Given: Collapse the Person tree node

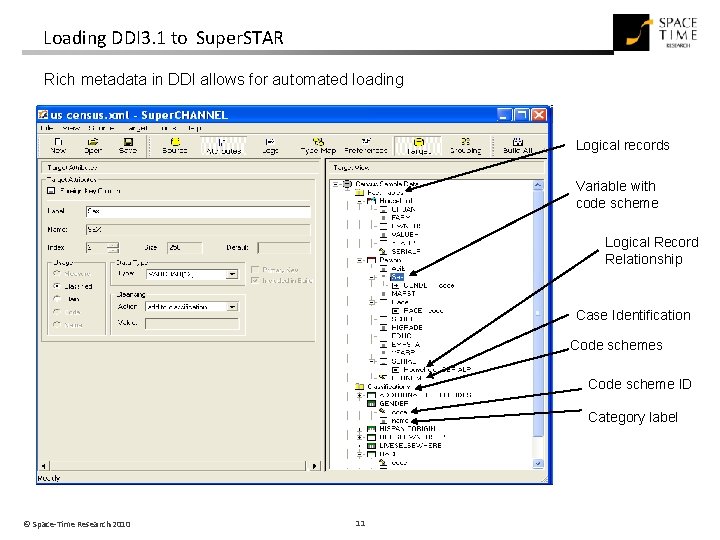Looking at the screenshot, I should click(x=360, y=260).
